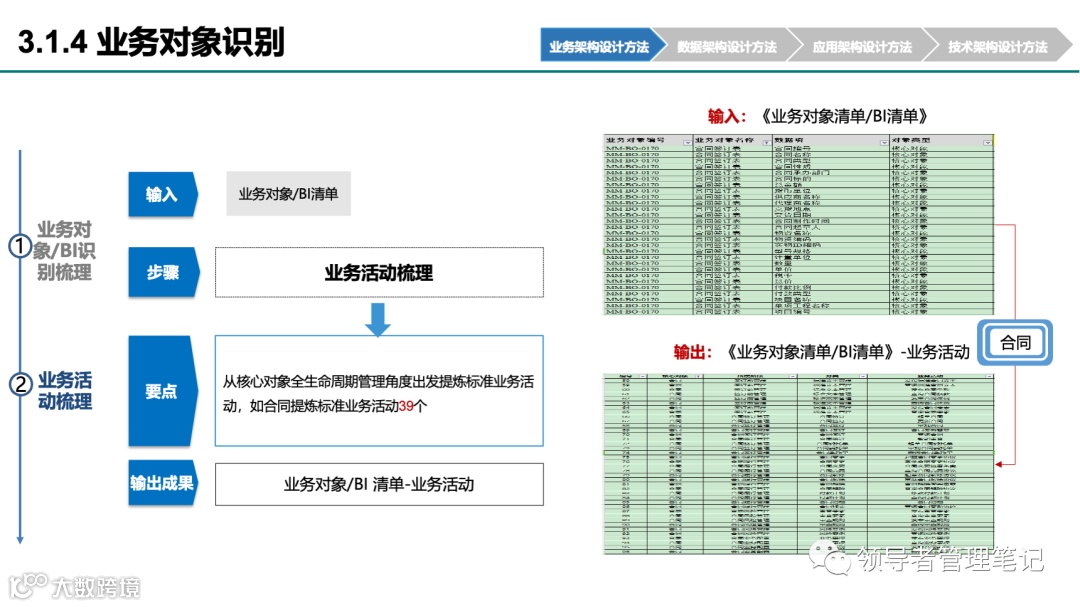The width and height of the screenshot is (1080, 607).
Task: Open filter dropdown for 业务对象名称 column
Action: click(767, 142)
